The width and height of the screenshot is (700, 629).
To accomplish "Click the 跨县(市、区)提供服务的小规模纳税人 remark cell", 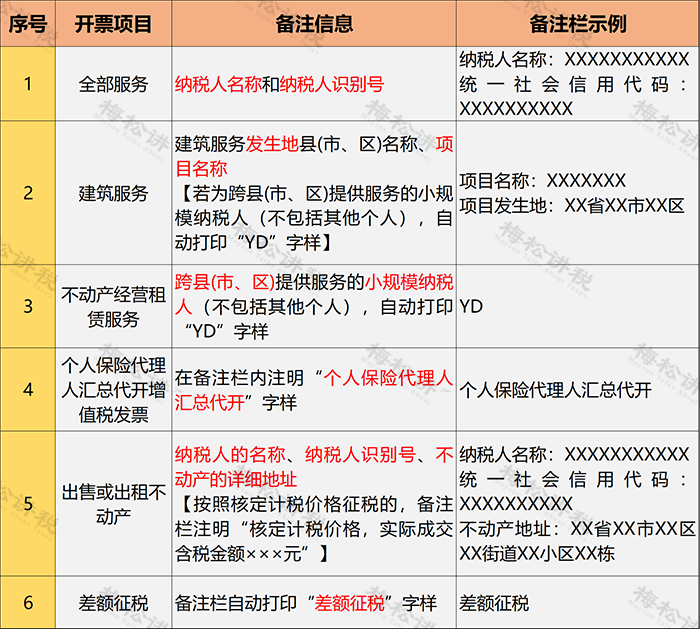I will coord(314,306).
